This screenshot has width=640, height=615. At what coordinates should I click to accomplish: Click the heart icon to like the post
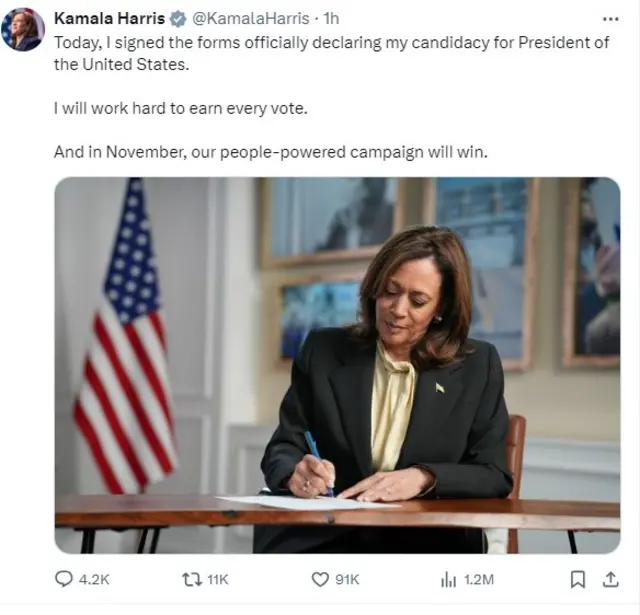click(x=320, y=579)
